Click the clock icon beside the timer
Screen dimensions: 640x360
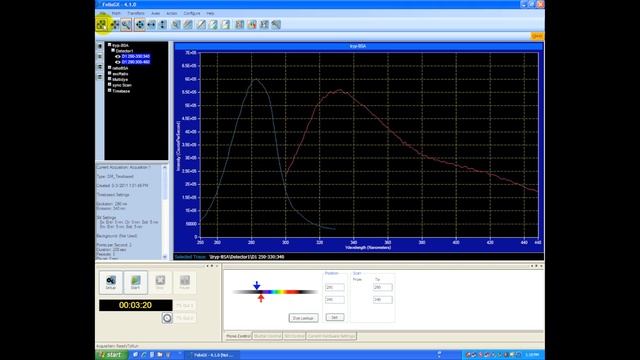click(x=167, y=318)
